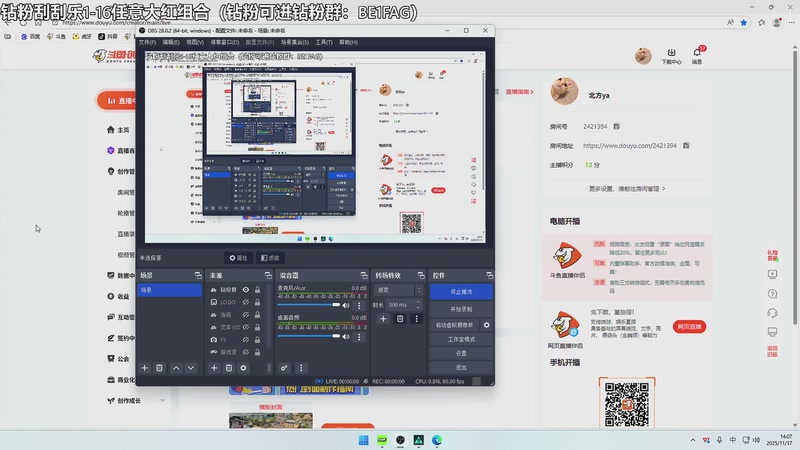The width and height of the screenshot is (800, 450).
Task: Open mixer panel three-dot menu
Action: pyautogui.click(x=301, y=368)
